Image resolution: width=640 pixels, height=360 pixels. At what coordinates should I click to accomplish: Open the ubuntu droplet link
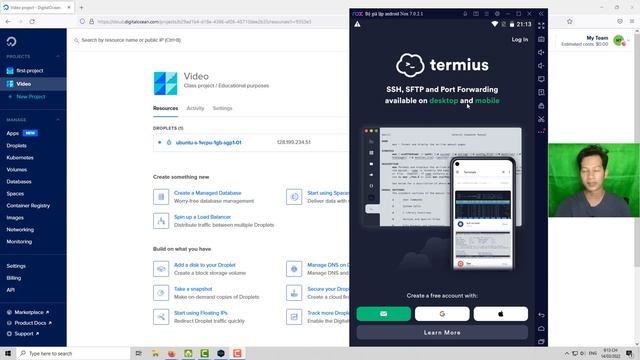[x=209, y=142]
